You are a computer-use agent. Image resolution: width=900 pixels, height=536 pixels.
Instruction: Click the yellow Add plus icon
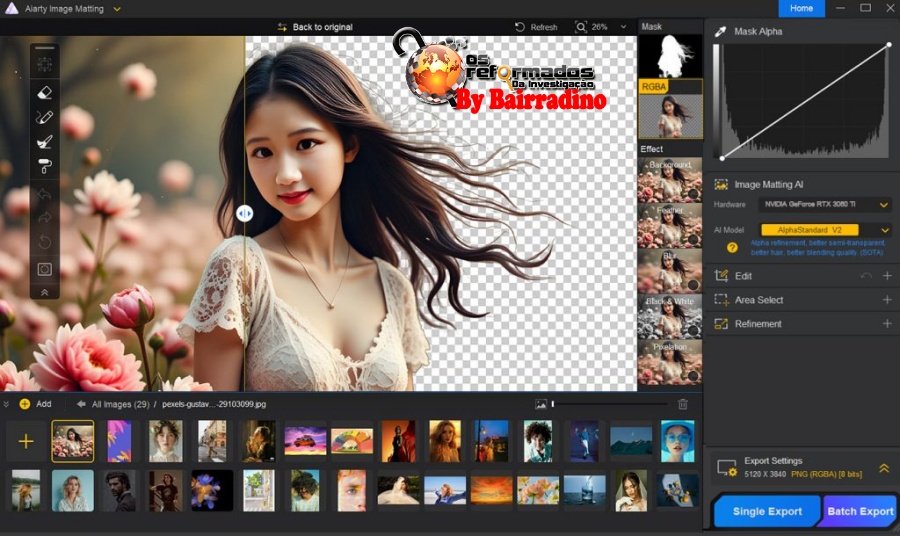(25, 404)
